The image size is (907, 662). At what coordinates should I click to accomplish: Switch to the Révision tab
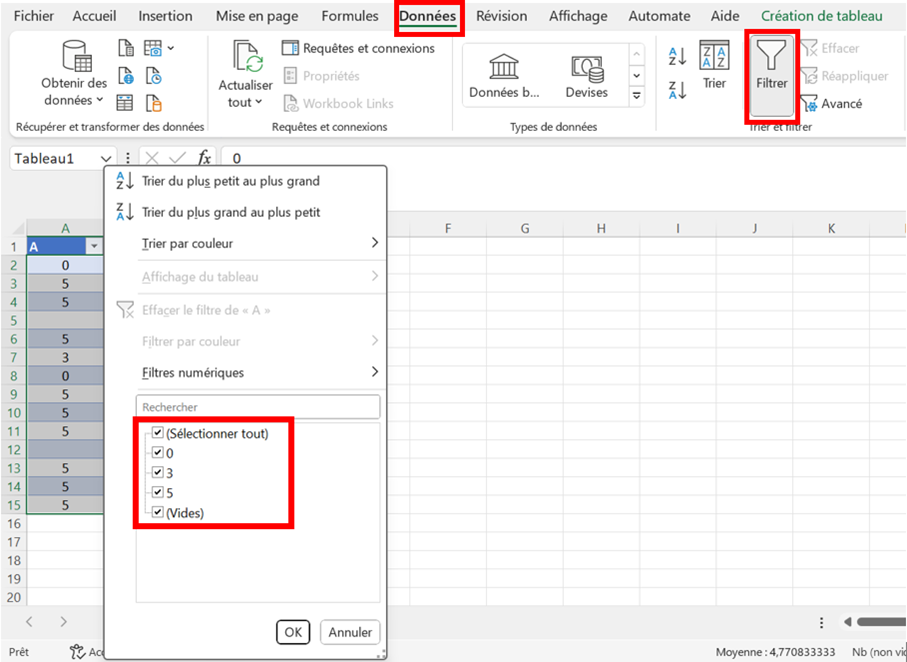(x=502, y=16)
